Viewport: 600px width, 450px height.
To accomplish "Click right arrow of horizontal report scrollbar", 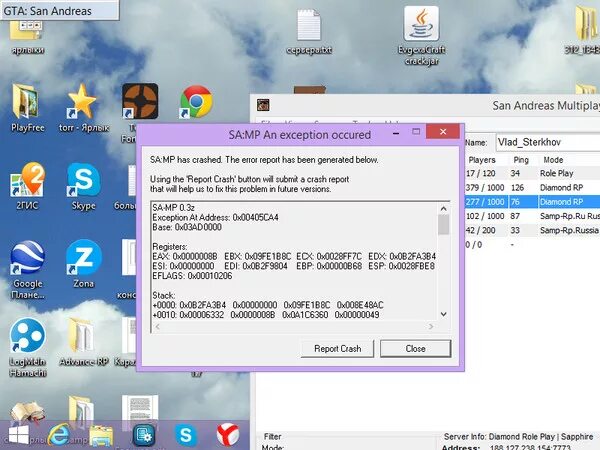I will pyautogui.click(x=431, y=326).
